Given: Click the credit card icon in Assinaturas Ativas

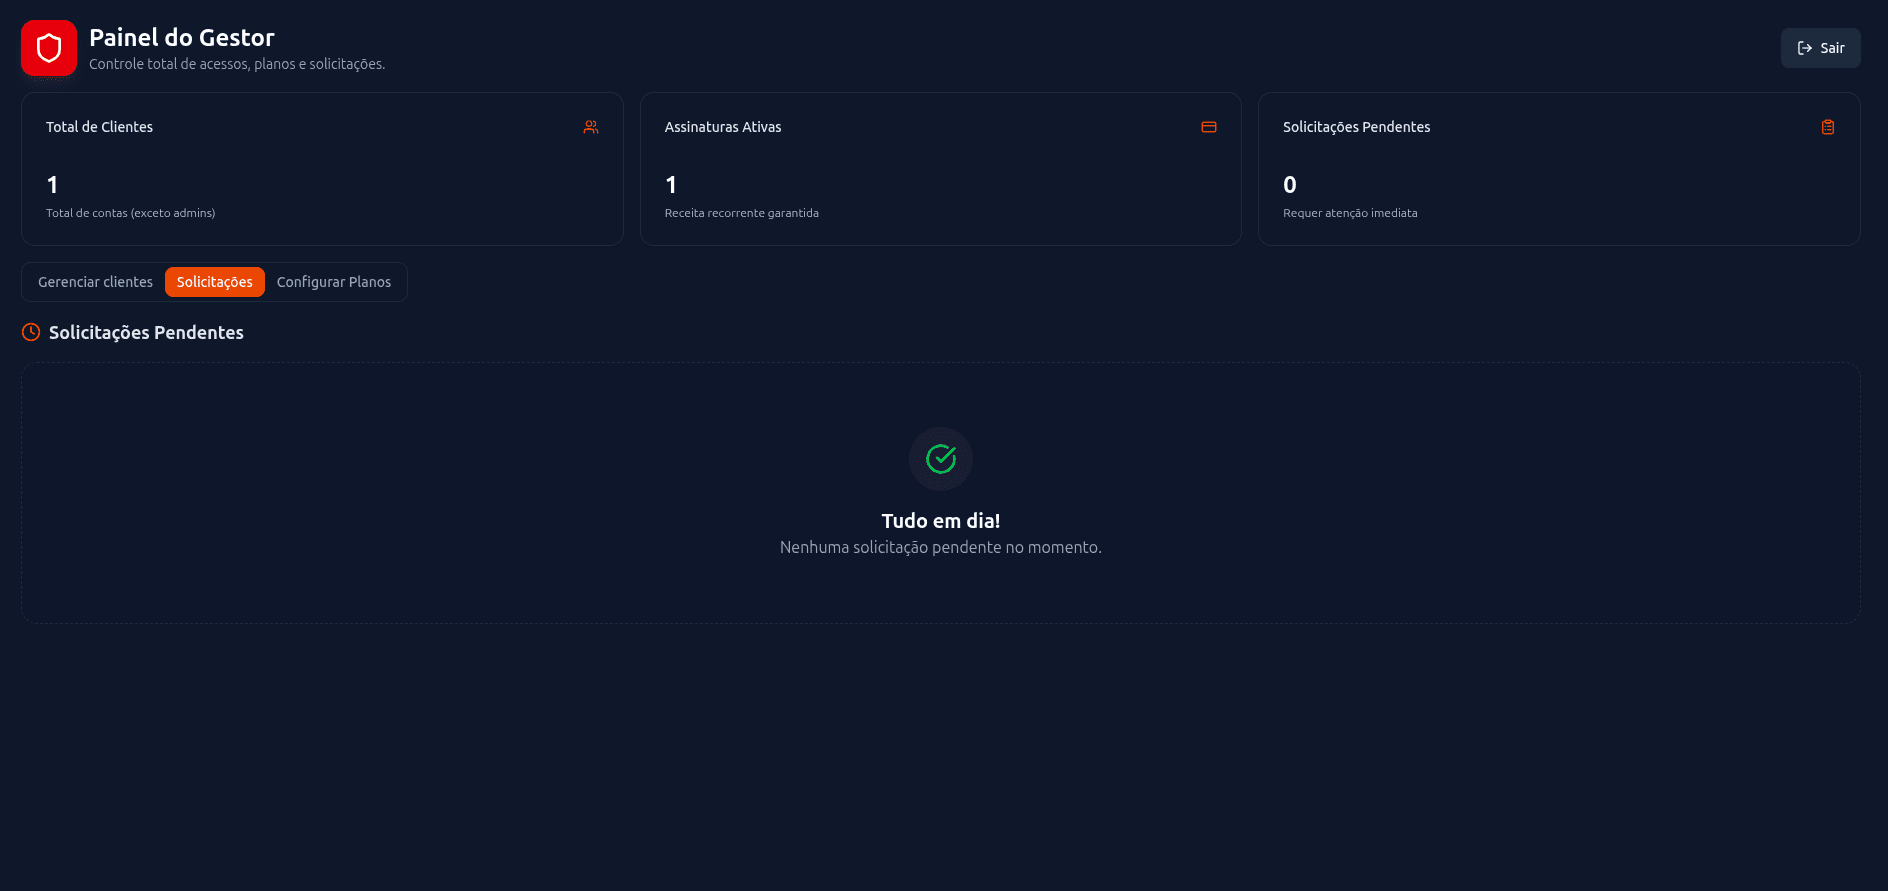Looking at the screenshot, I should point(1209,127).
